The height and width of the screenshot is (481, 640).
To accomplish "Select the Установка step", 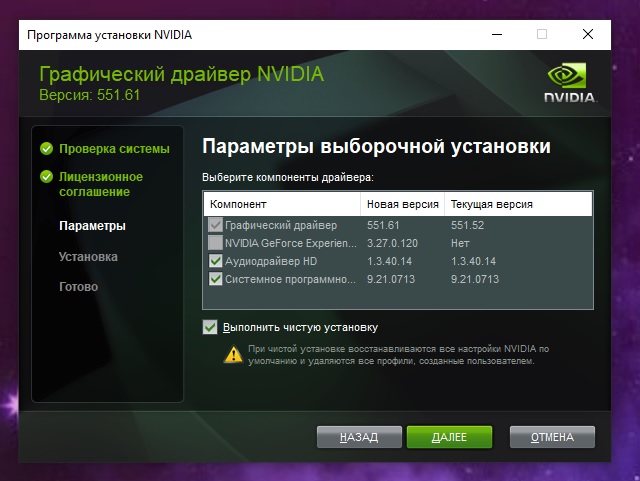I will 88,256.
